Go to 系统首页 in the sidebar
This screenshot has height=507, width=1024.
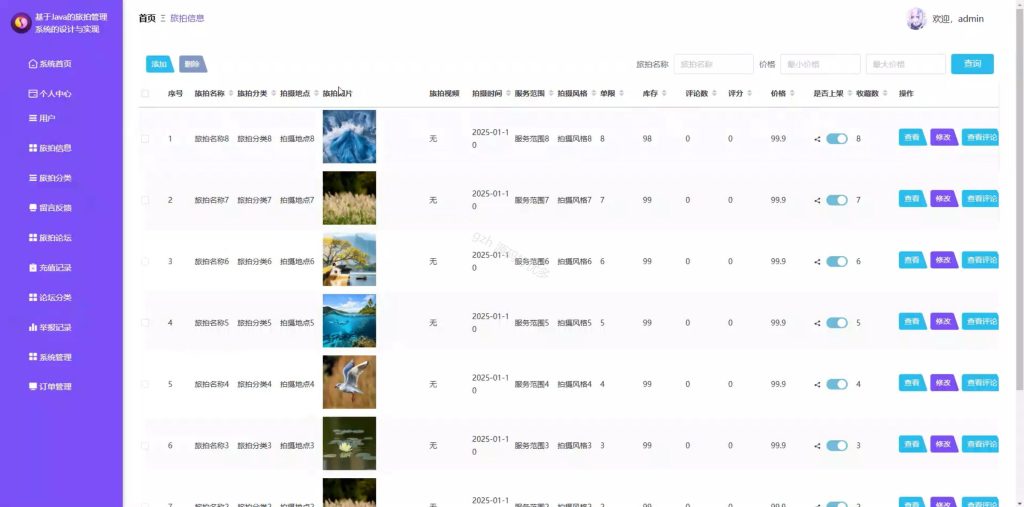coord(50,63)
